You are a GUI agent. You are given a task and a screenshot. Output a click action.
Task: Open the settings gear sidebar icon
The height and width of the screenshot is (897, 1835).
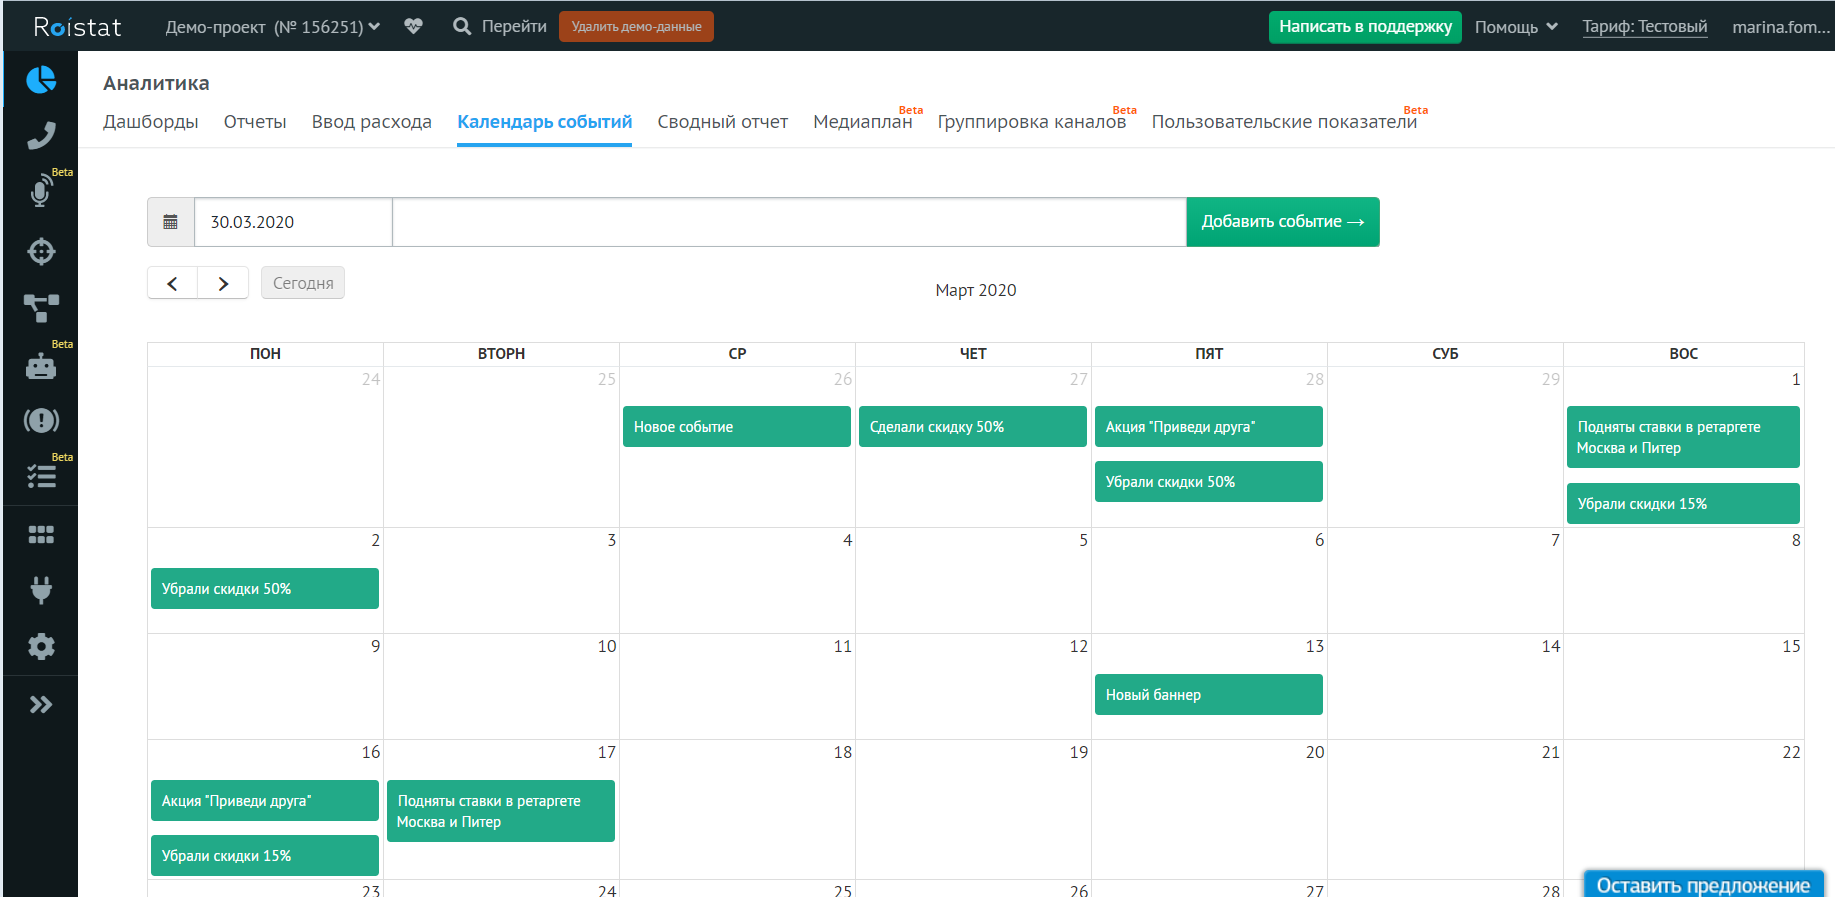(x=41, y=647)
